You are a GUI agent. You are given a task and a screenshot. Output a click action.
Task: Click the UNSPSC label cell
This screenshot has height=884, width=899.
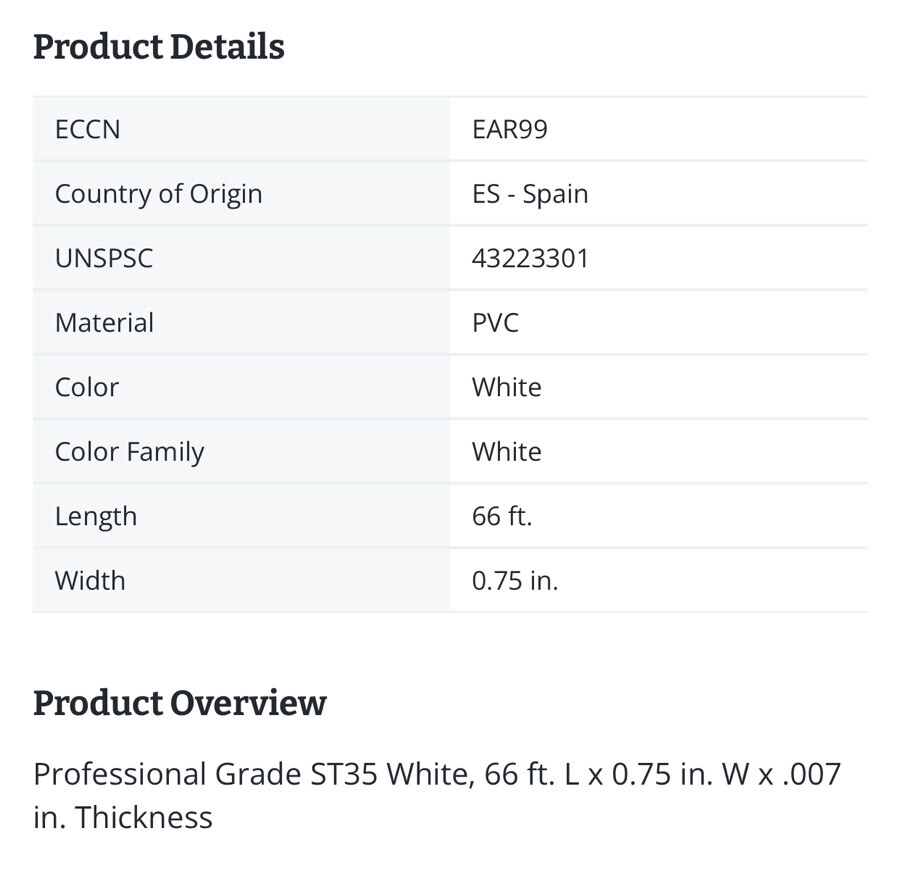pos(241,258)
